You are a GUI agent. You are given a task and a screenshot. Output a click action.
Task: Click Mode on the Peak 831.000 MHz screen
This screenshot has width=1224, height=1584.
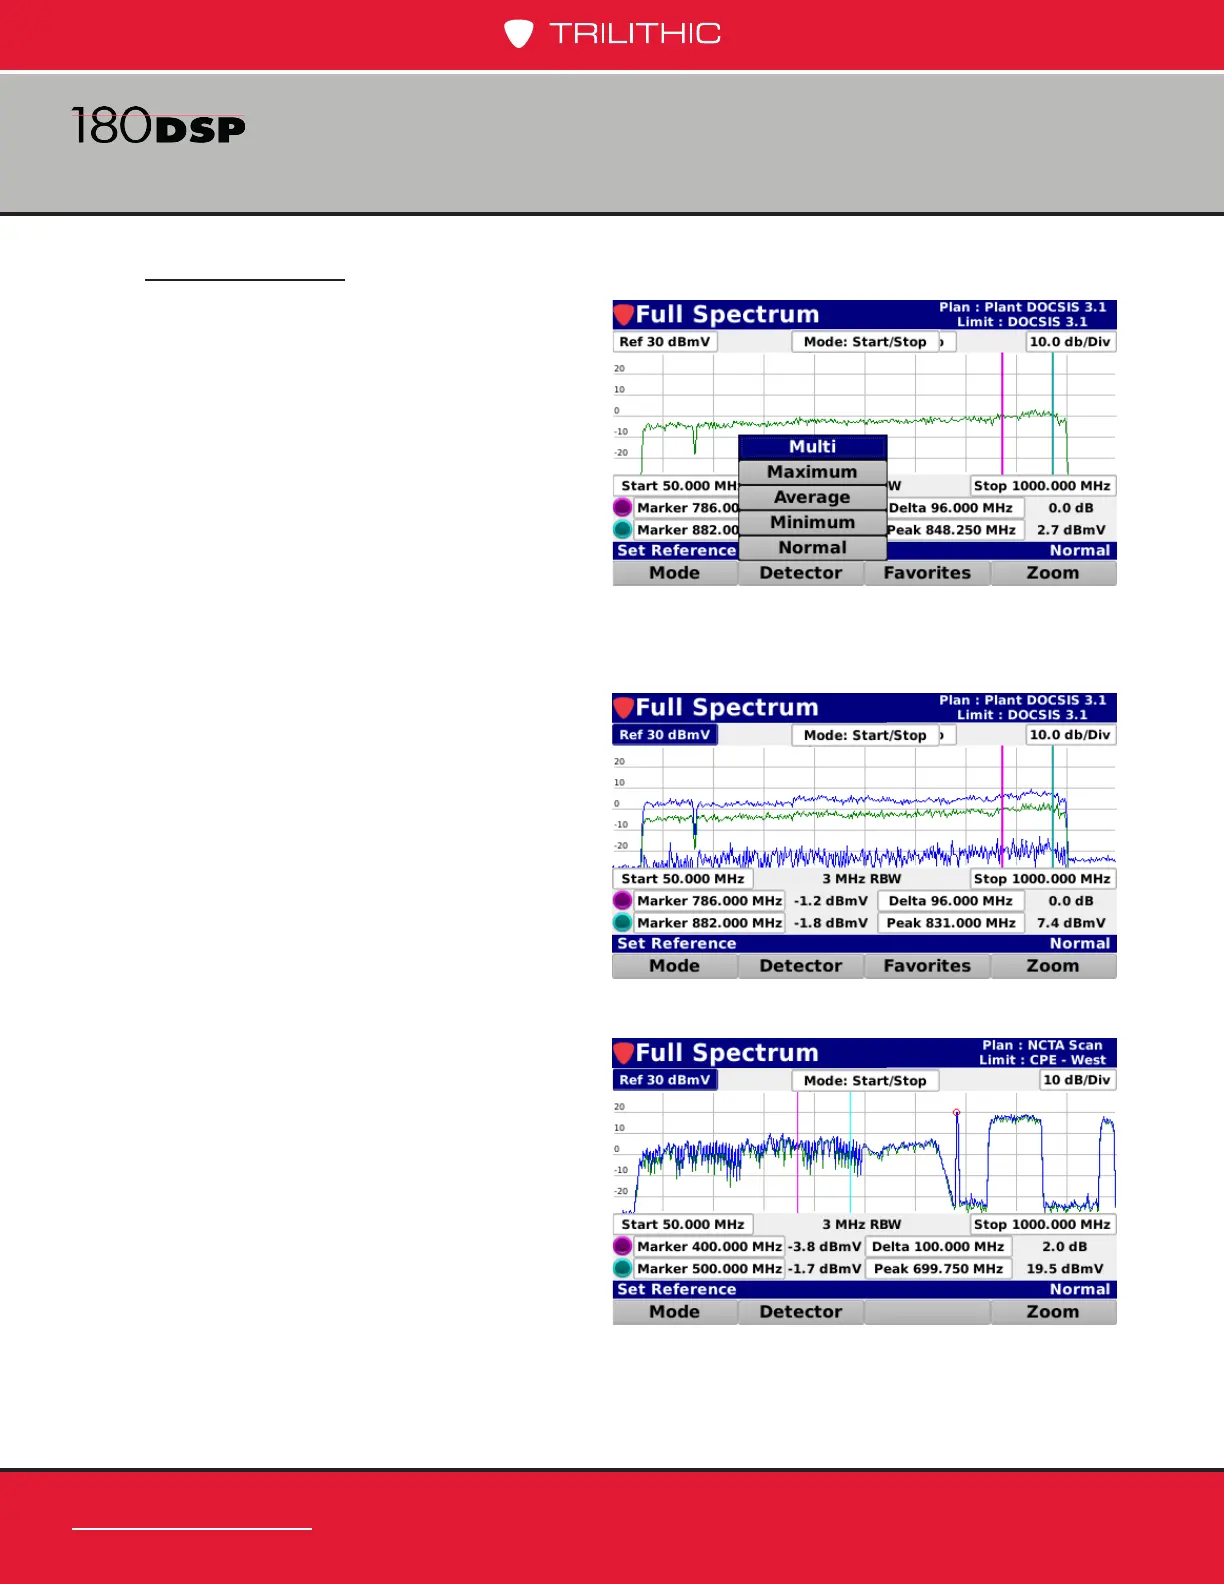(675, 966)
